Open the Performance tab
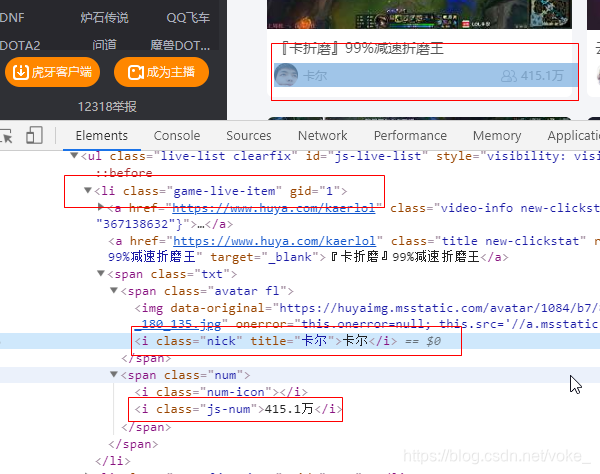Image resolution: width=600 pixels, height=474 pixels. click(x=410, y=135)
